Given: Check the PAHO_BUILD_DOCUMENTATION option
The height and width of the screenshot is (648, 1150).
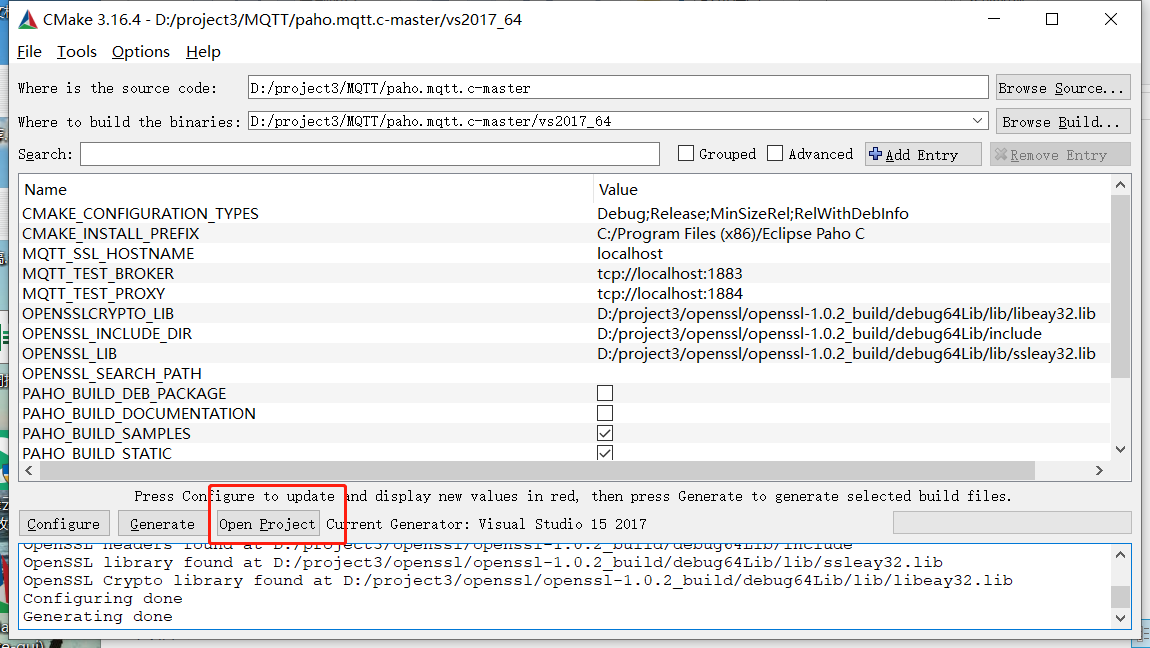Looking at the screenshot, I should tap(605, 413).
